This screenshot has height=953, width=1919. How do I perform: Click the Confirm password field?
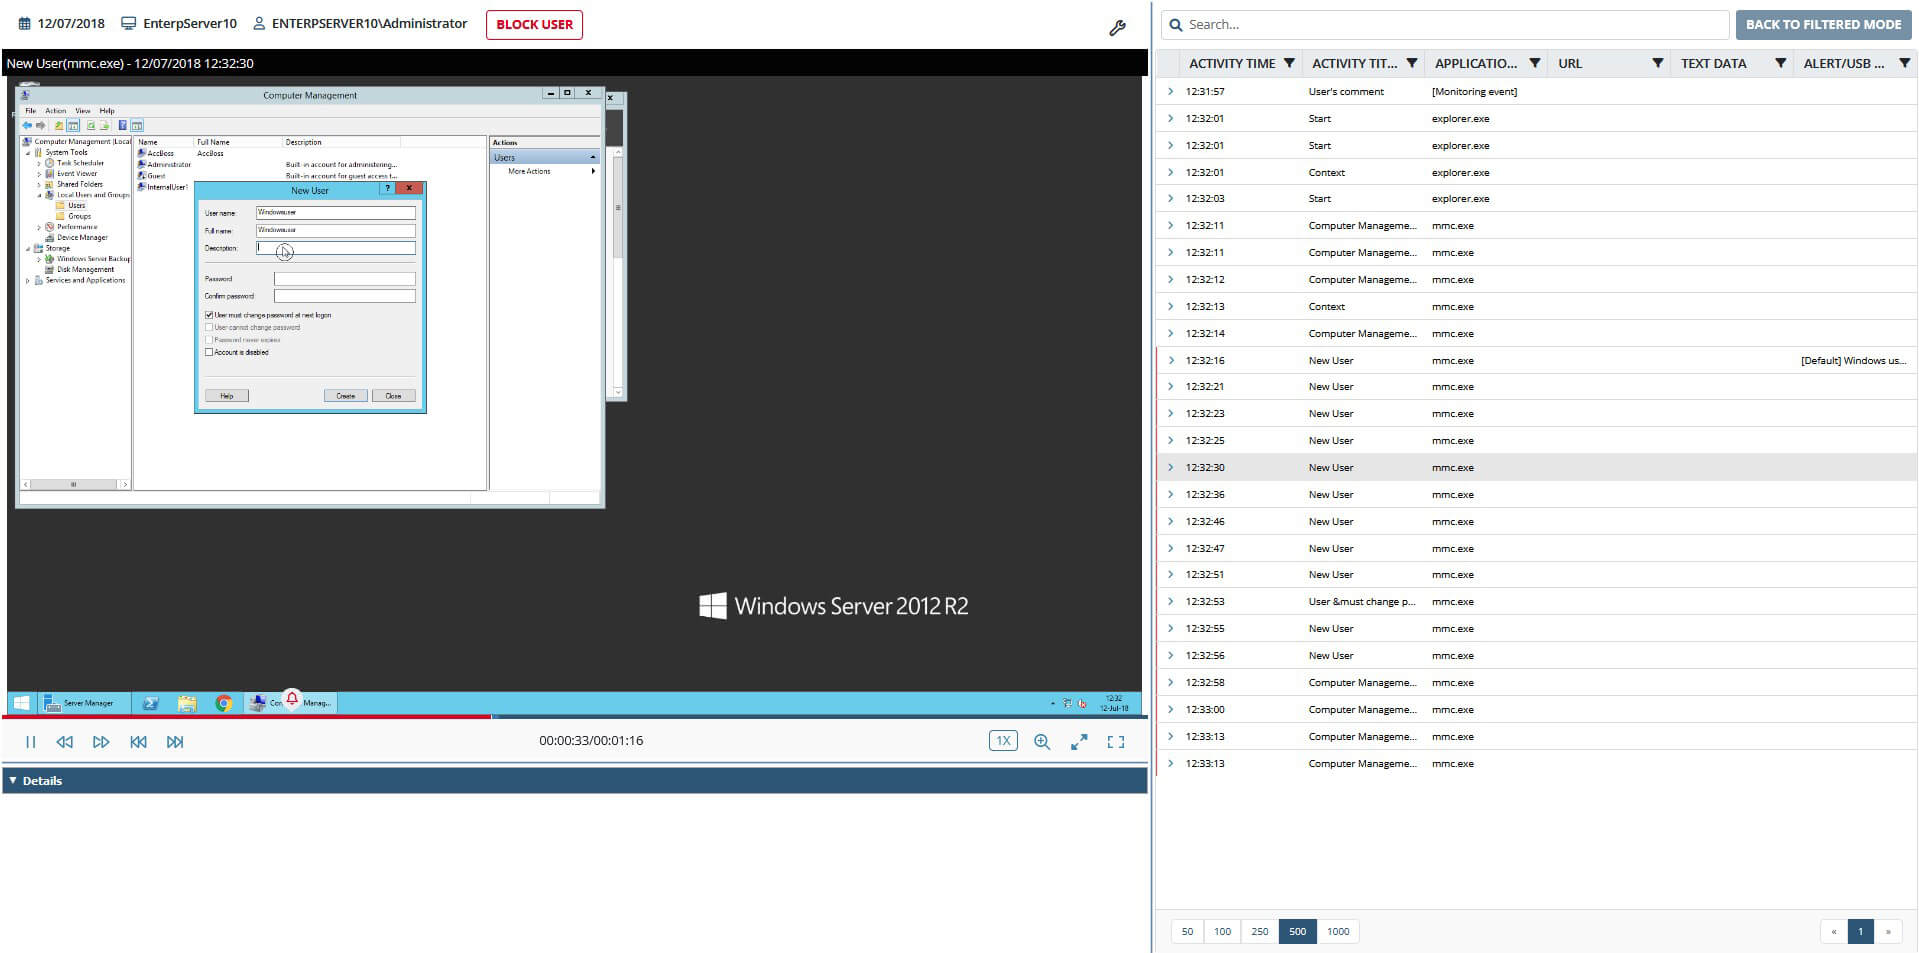(x=345, y=296)
